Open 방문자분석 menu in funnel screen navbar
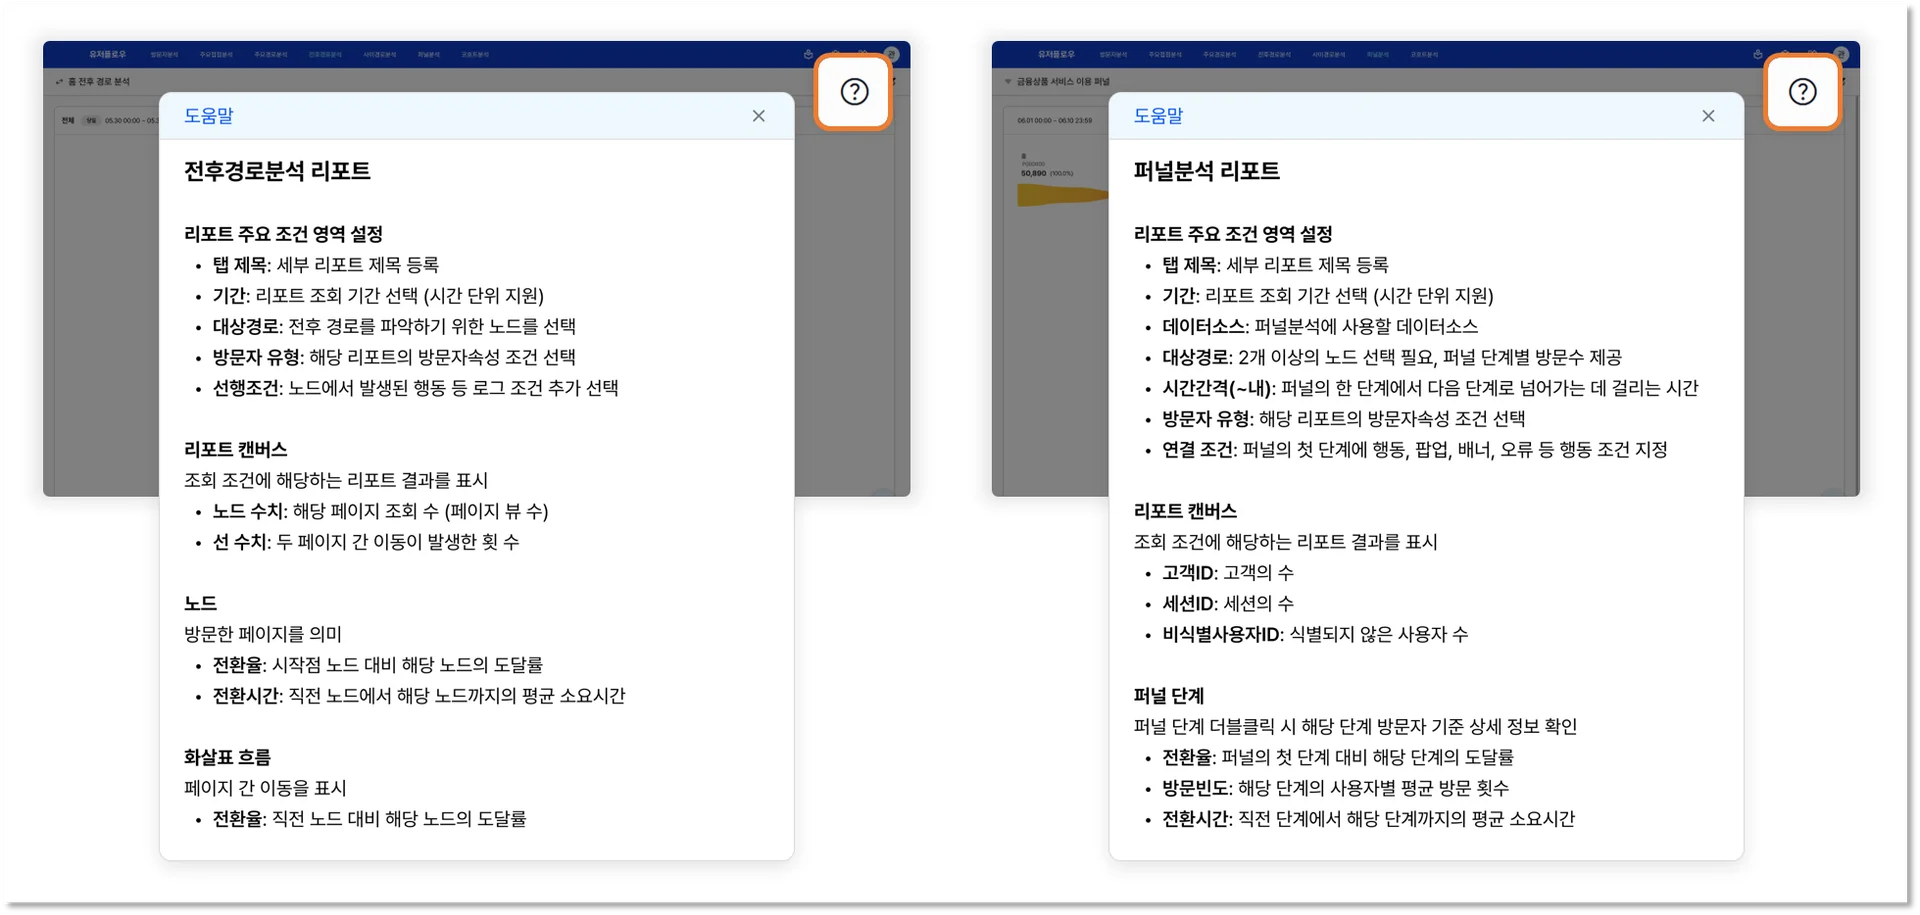 coord(1112,55)
